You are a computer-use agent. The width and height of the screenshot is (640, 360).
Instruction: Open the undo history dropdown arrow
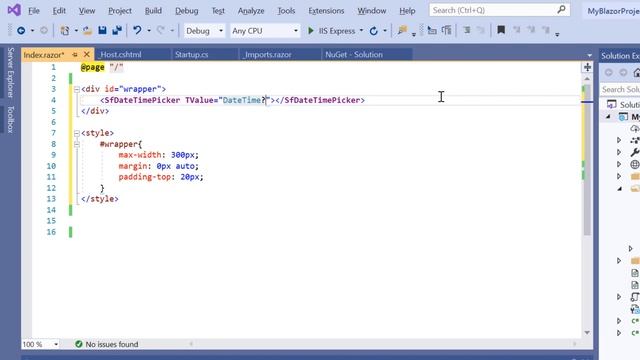click(x=149, y=31)
